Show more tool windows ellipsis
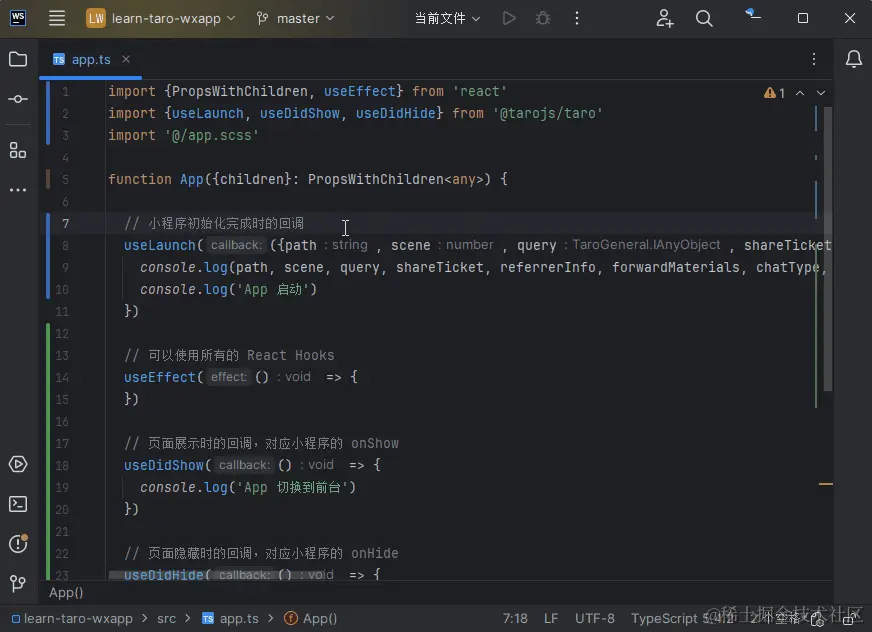The image size is (872, 632). point(18,190)
